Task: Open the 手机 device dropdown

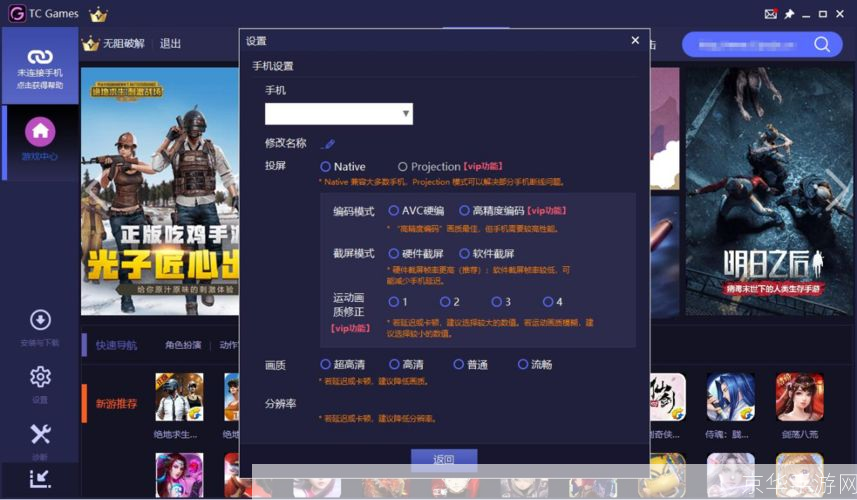Action: click(339, 114)
